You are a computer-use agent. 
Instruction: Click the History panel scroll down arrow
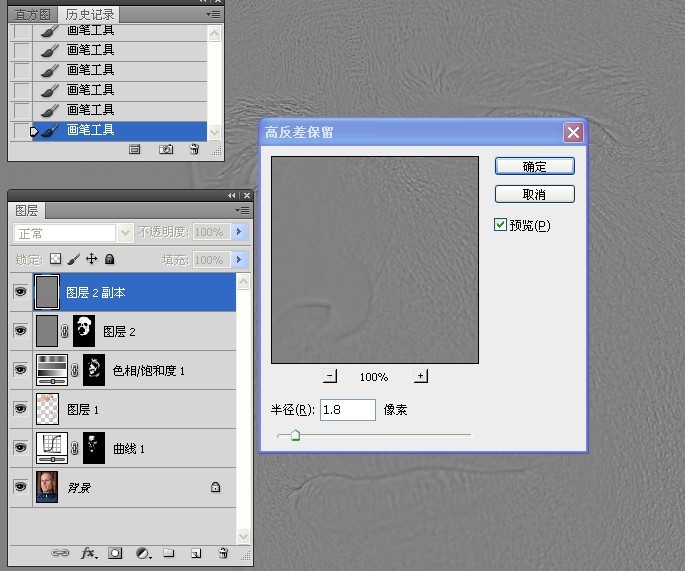pos(214,132)
